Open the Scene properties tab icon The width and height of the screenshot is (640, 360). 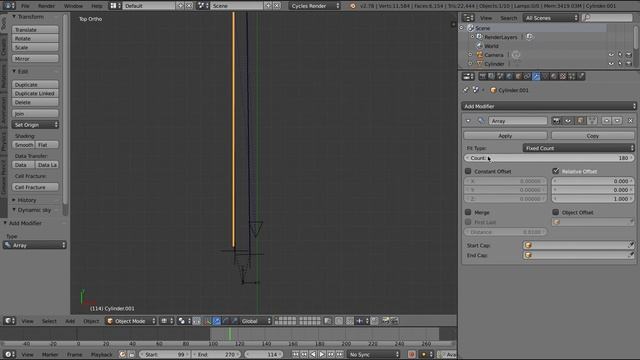(500, 76)
